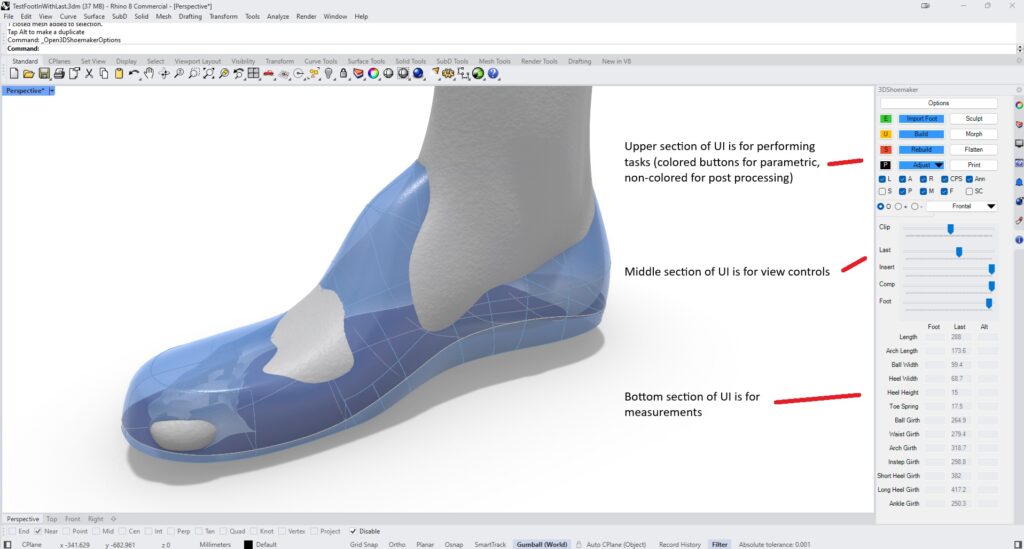Toggle the Near osnap checkbox
This screenshot has height=549, width=1024.
39,531
